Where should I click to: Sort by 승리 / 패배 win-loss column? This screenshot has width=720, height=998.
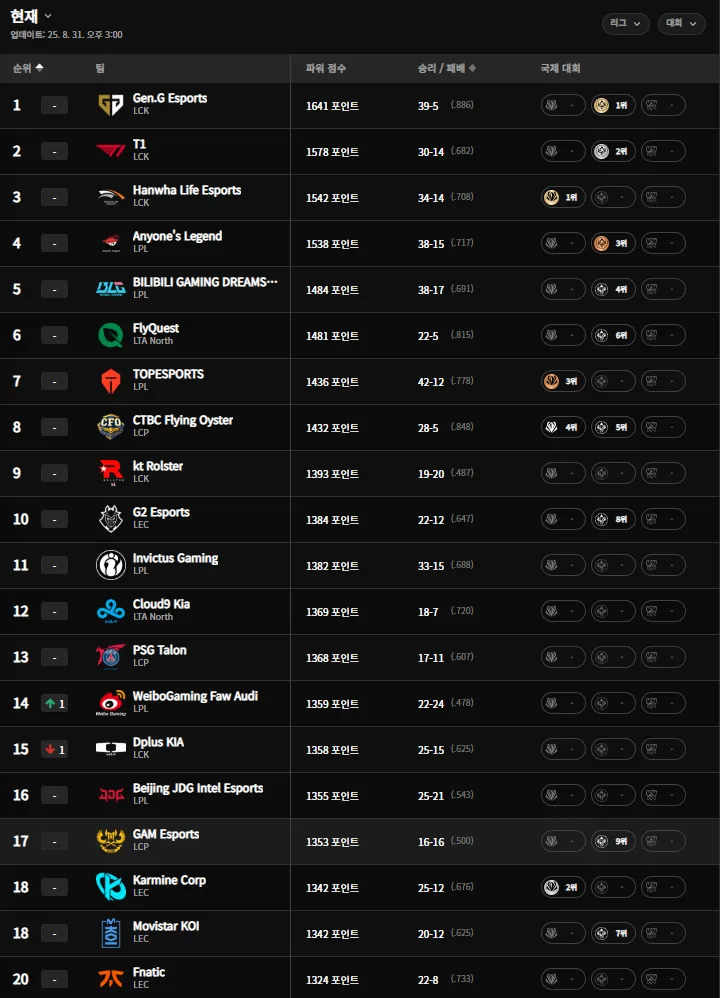[447, 68]
